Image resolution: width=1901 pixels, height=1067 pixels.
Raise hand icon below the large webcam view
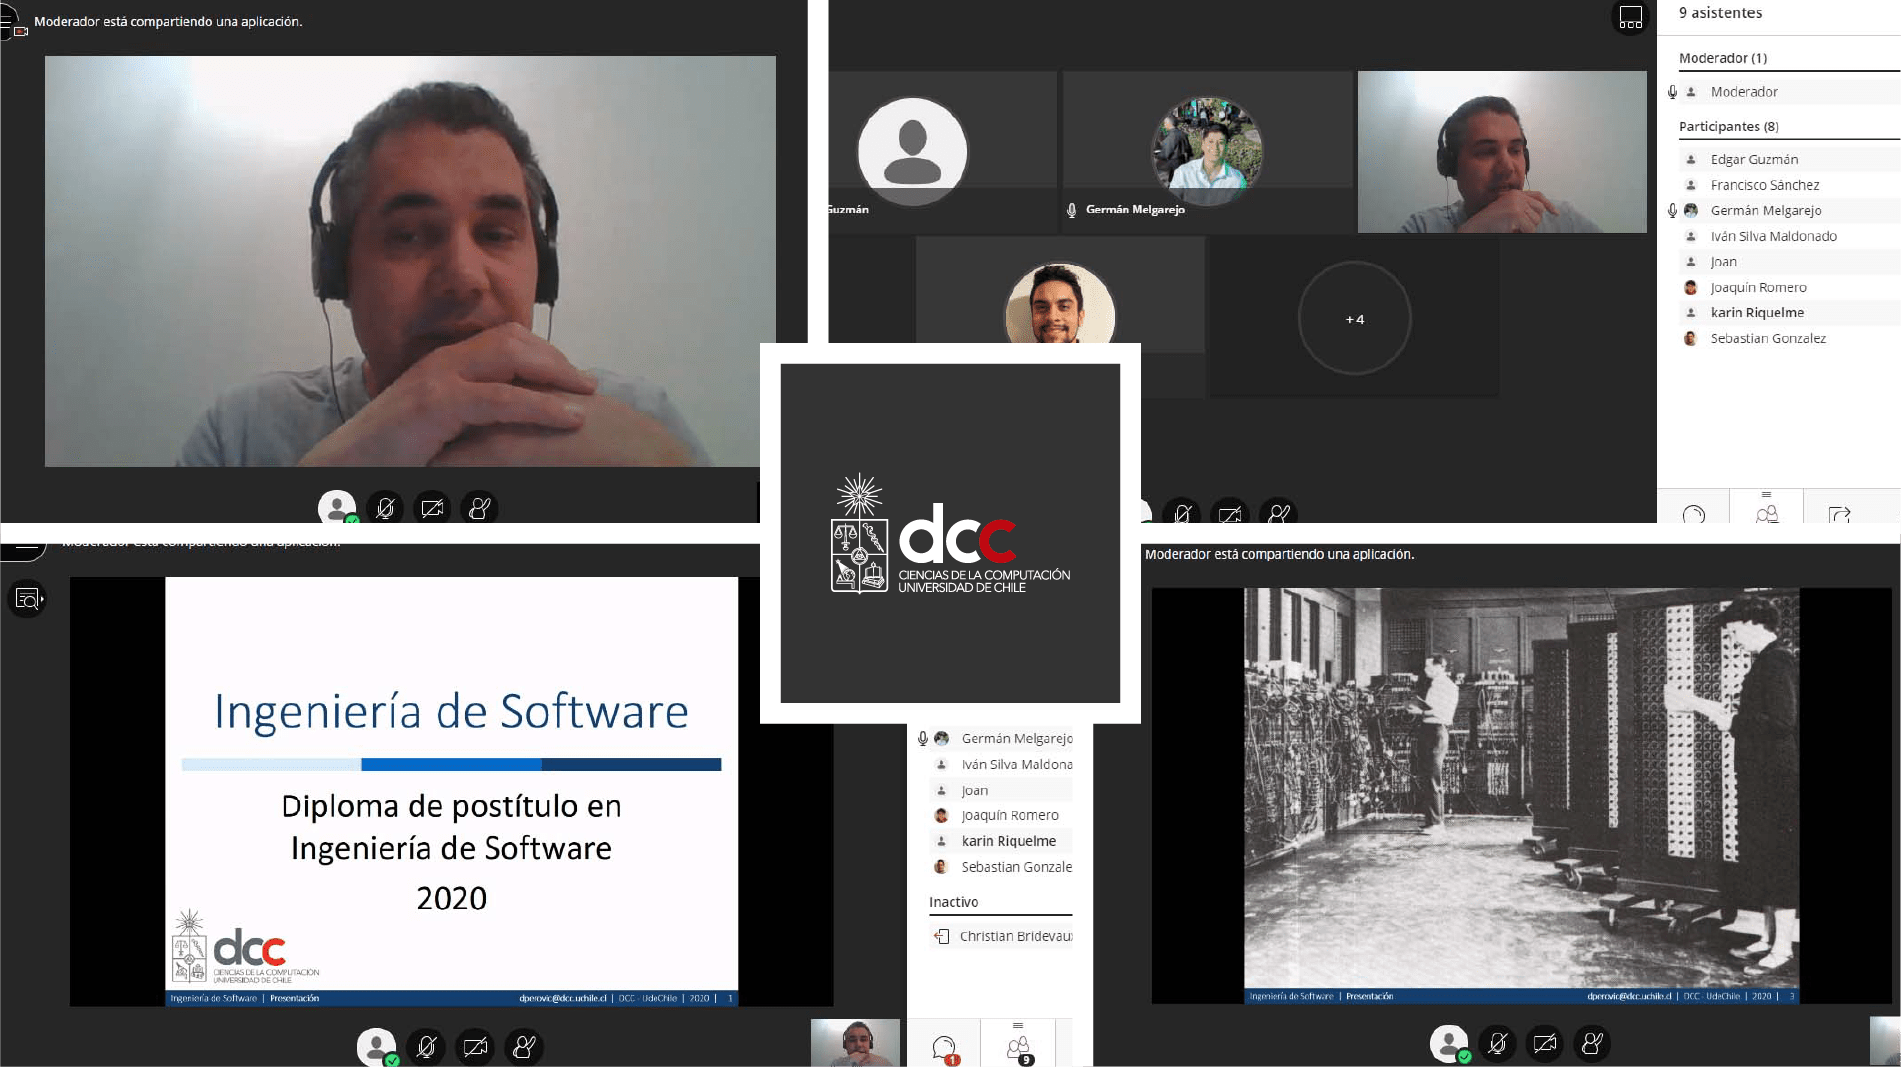(479, 508)
